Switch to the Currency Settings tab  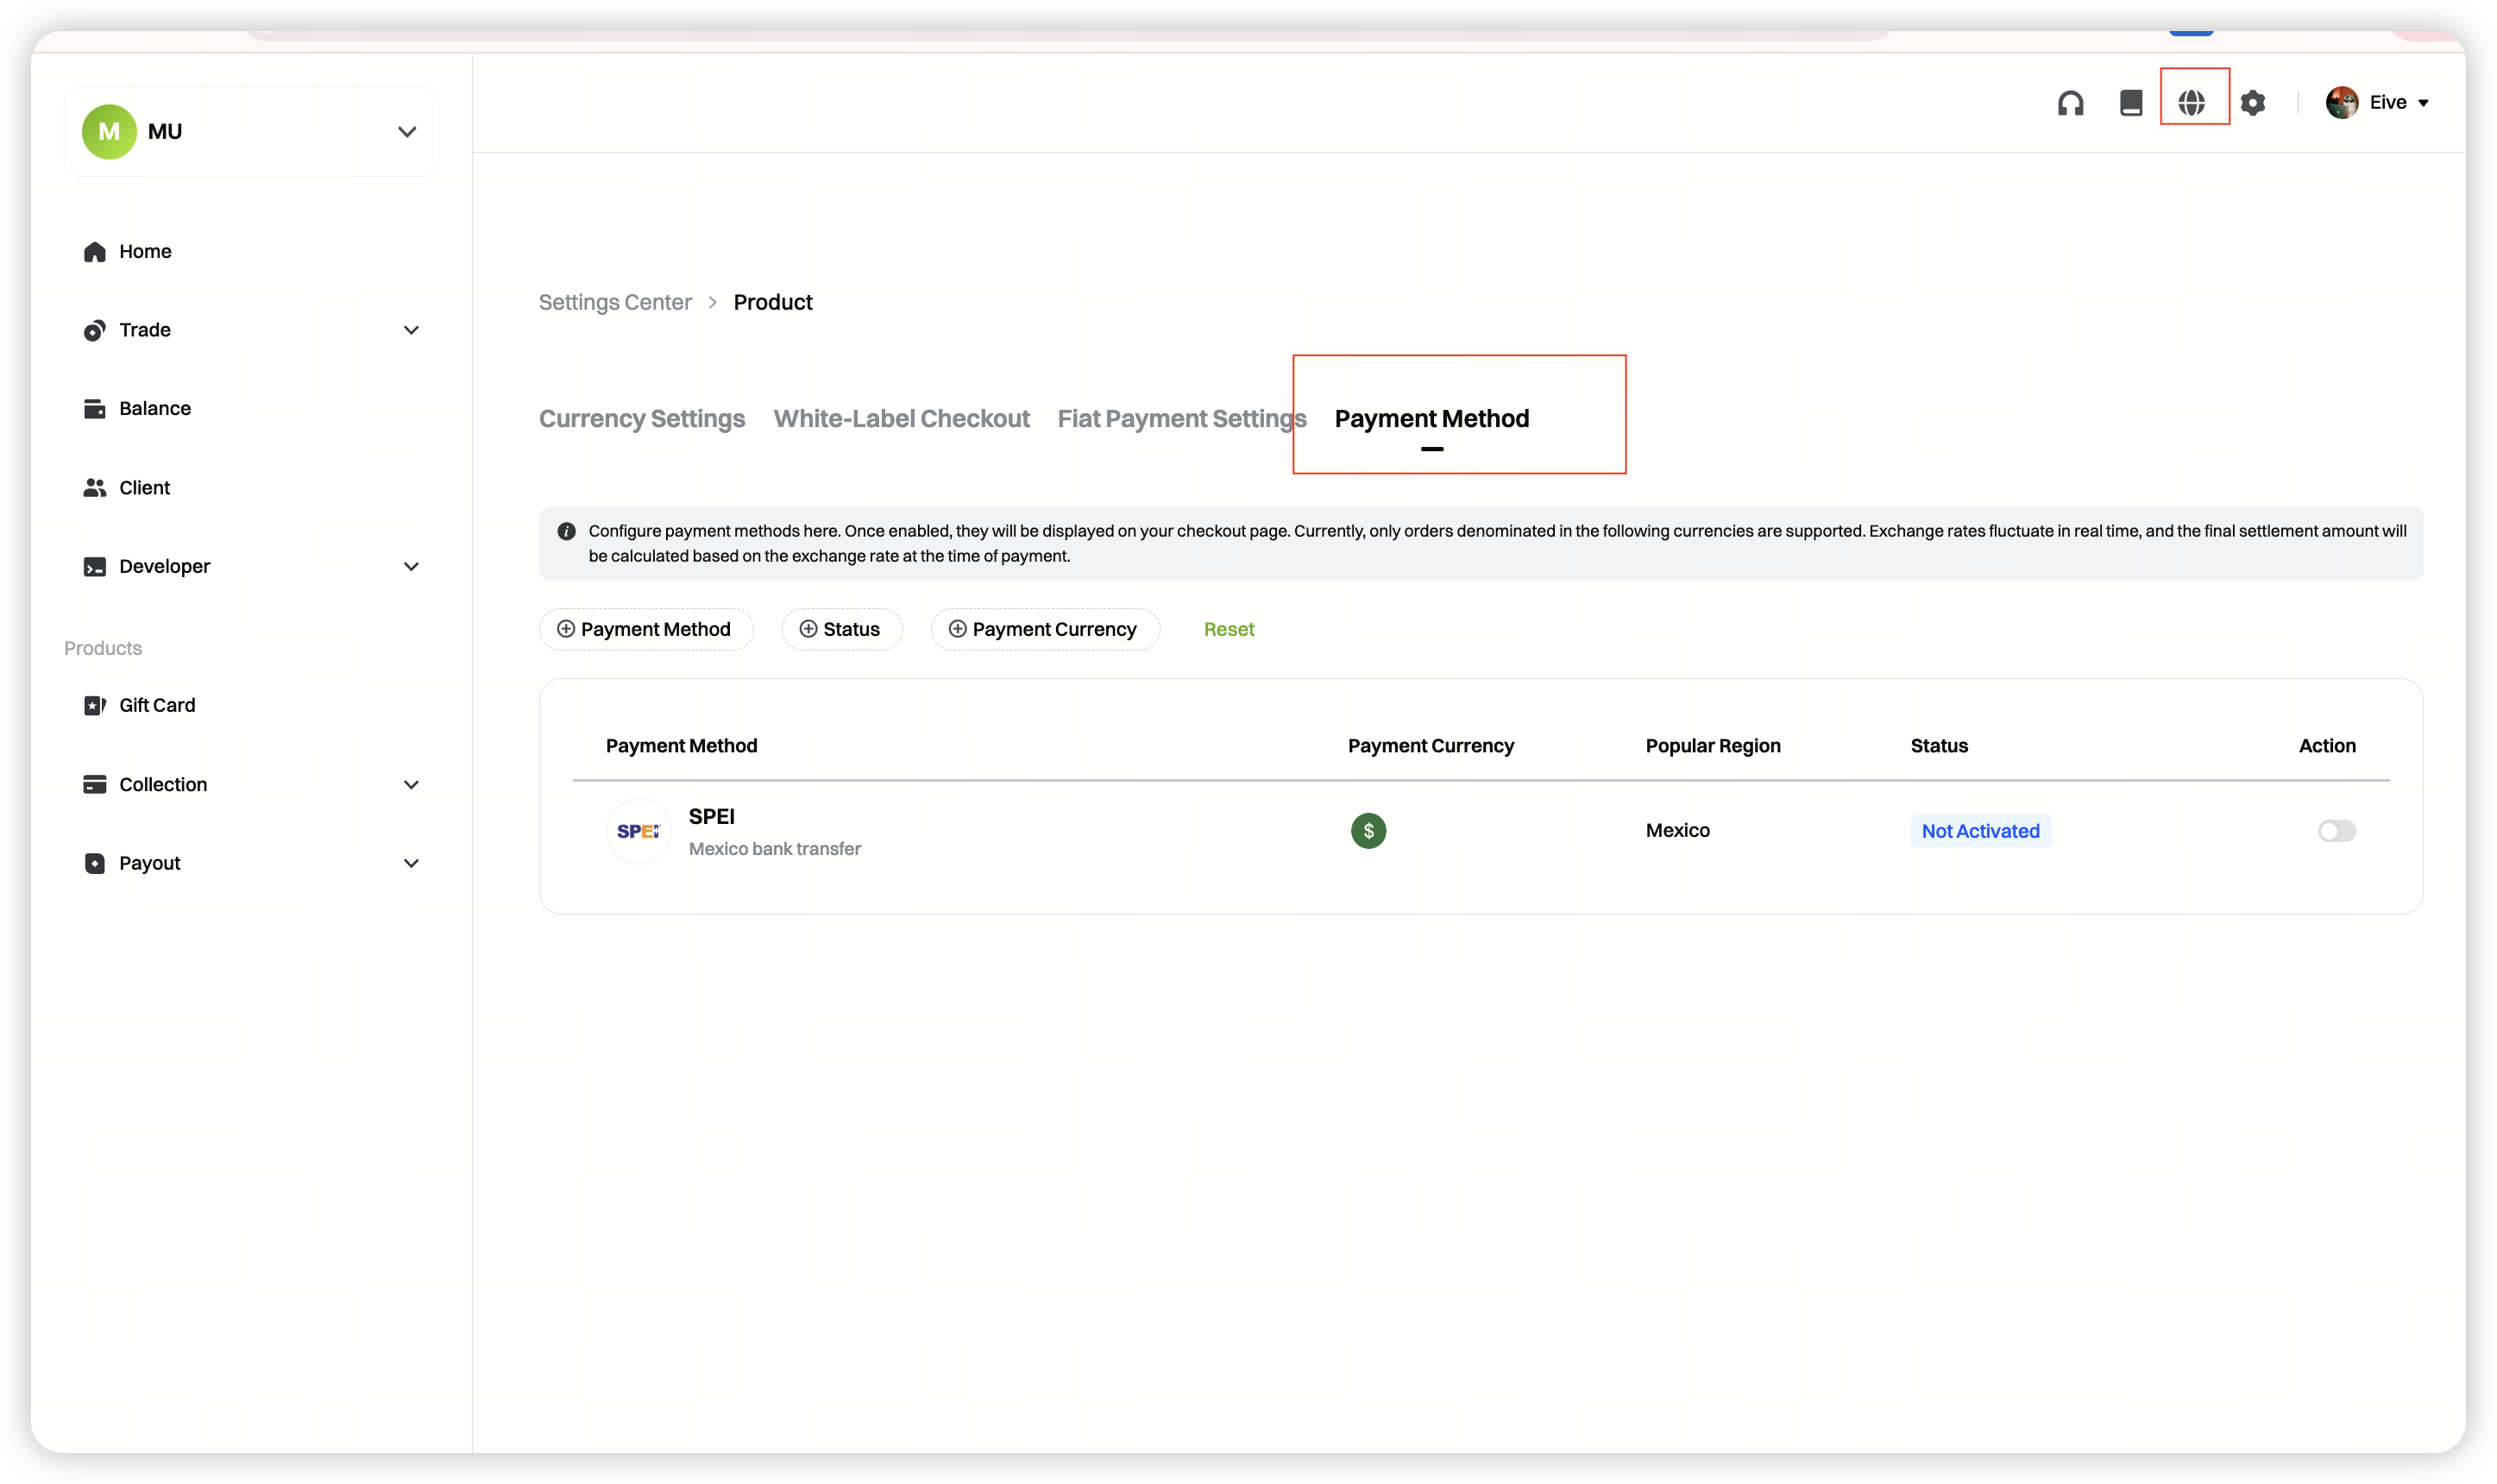tap(642, 419)
